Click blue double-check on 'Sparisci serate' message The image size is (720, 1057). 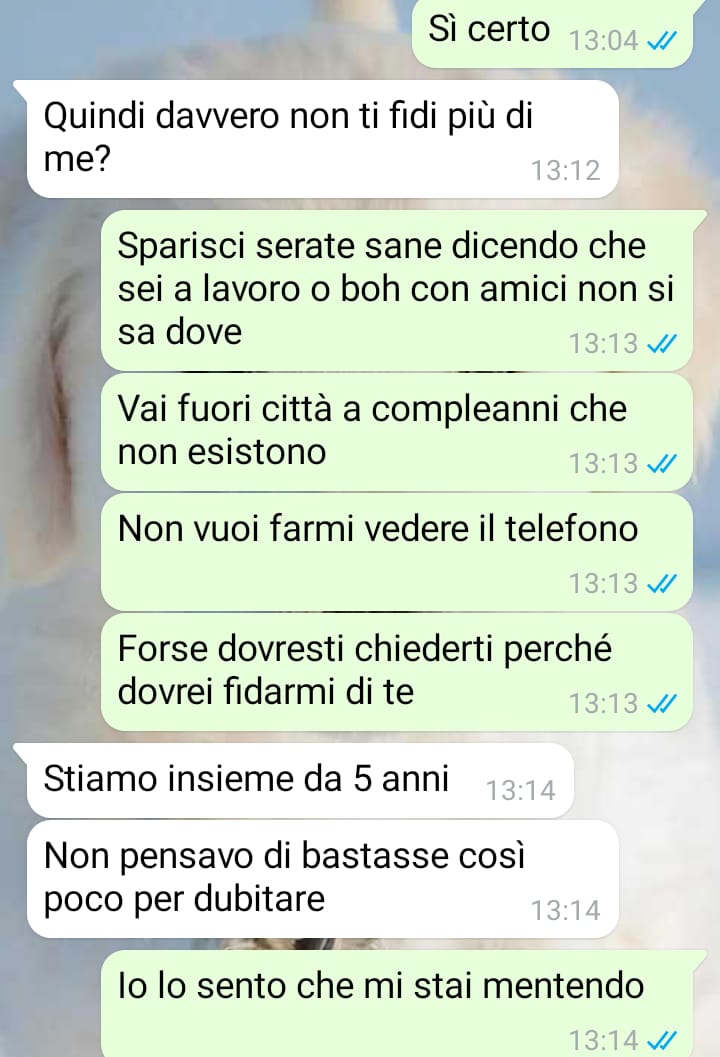click(x=661, y=344)
